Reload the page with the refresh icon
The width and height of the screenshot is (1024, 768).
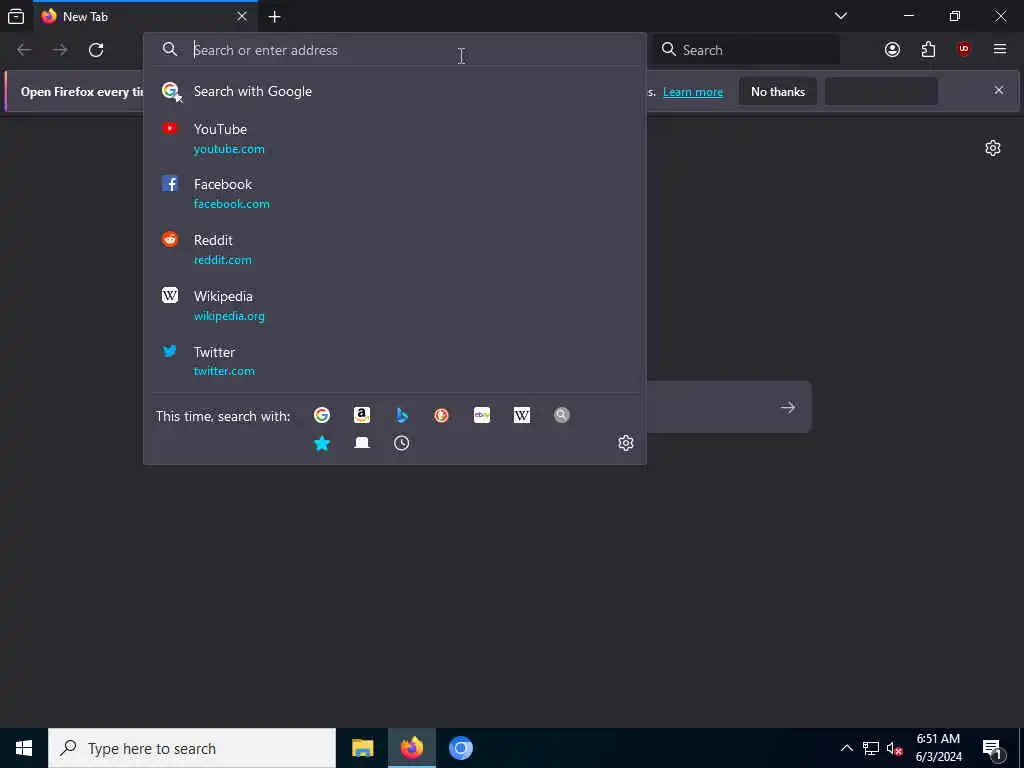click(x=96, y=50)
